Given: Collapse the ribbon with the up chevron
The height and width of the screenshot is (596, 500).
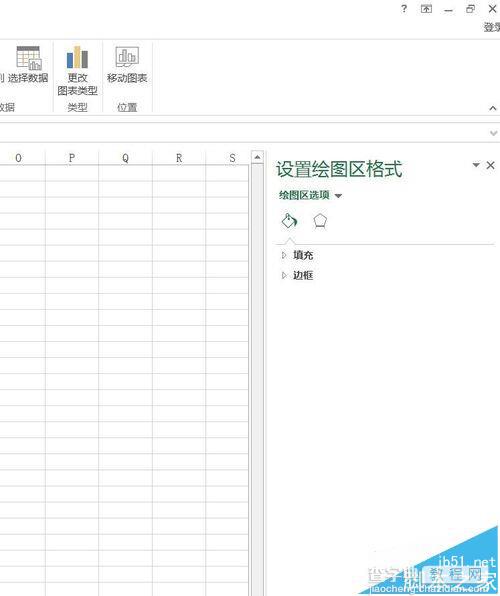Looking at the screenshot, I should pyautogui.click(x=493, y=108).
